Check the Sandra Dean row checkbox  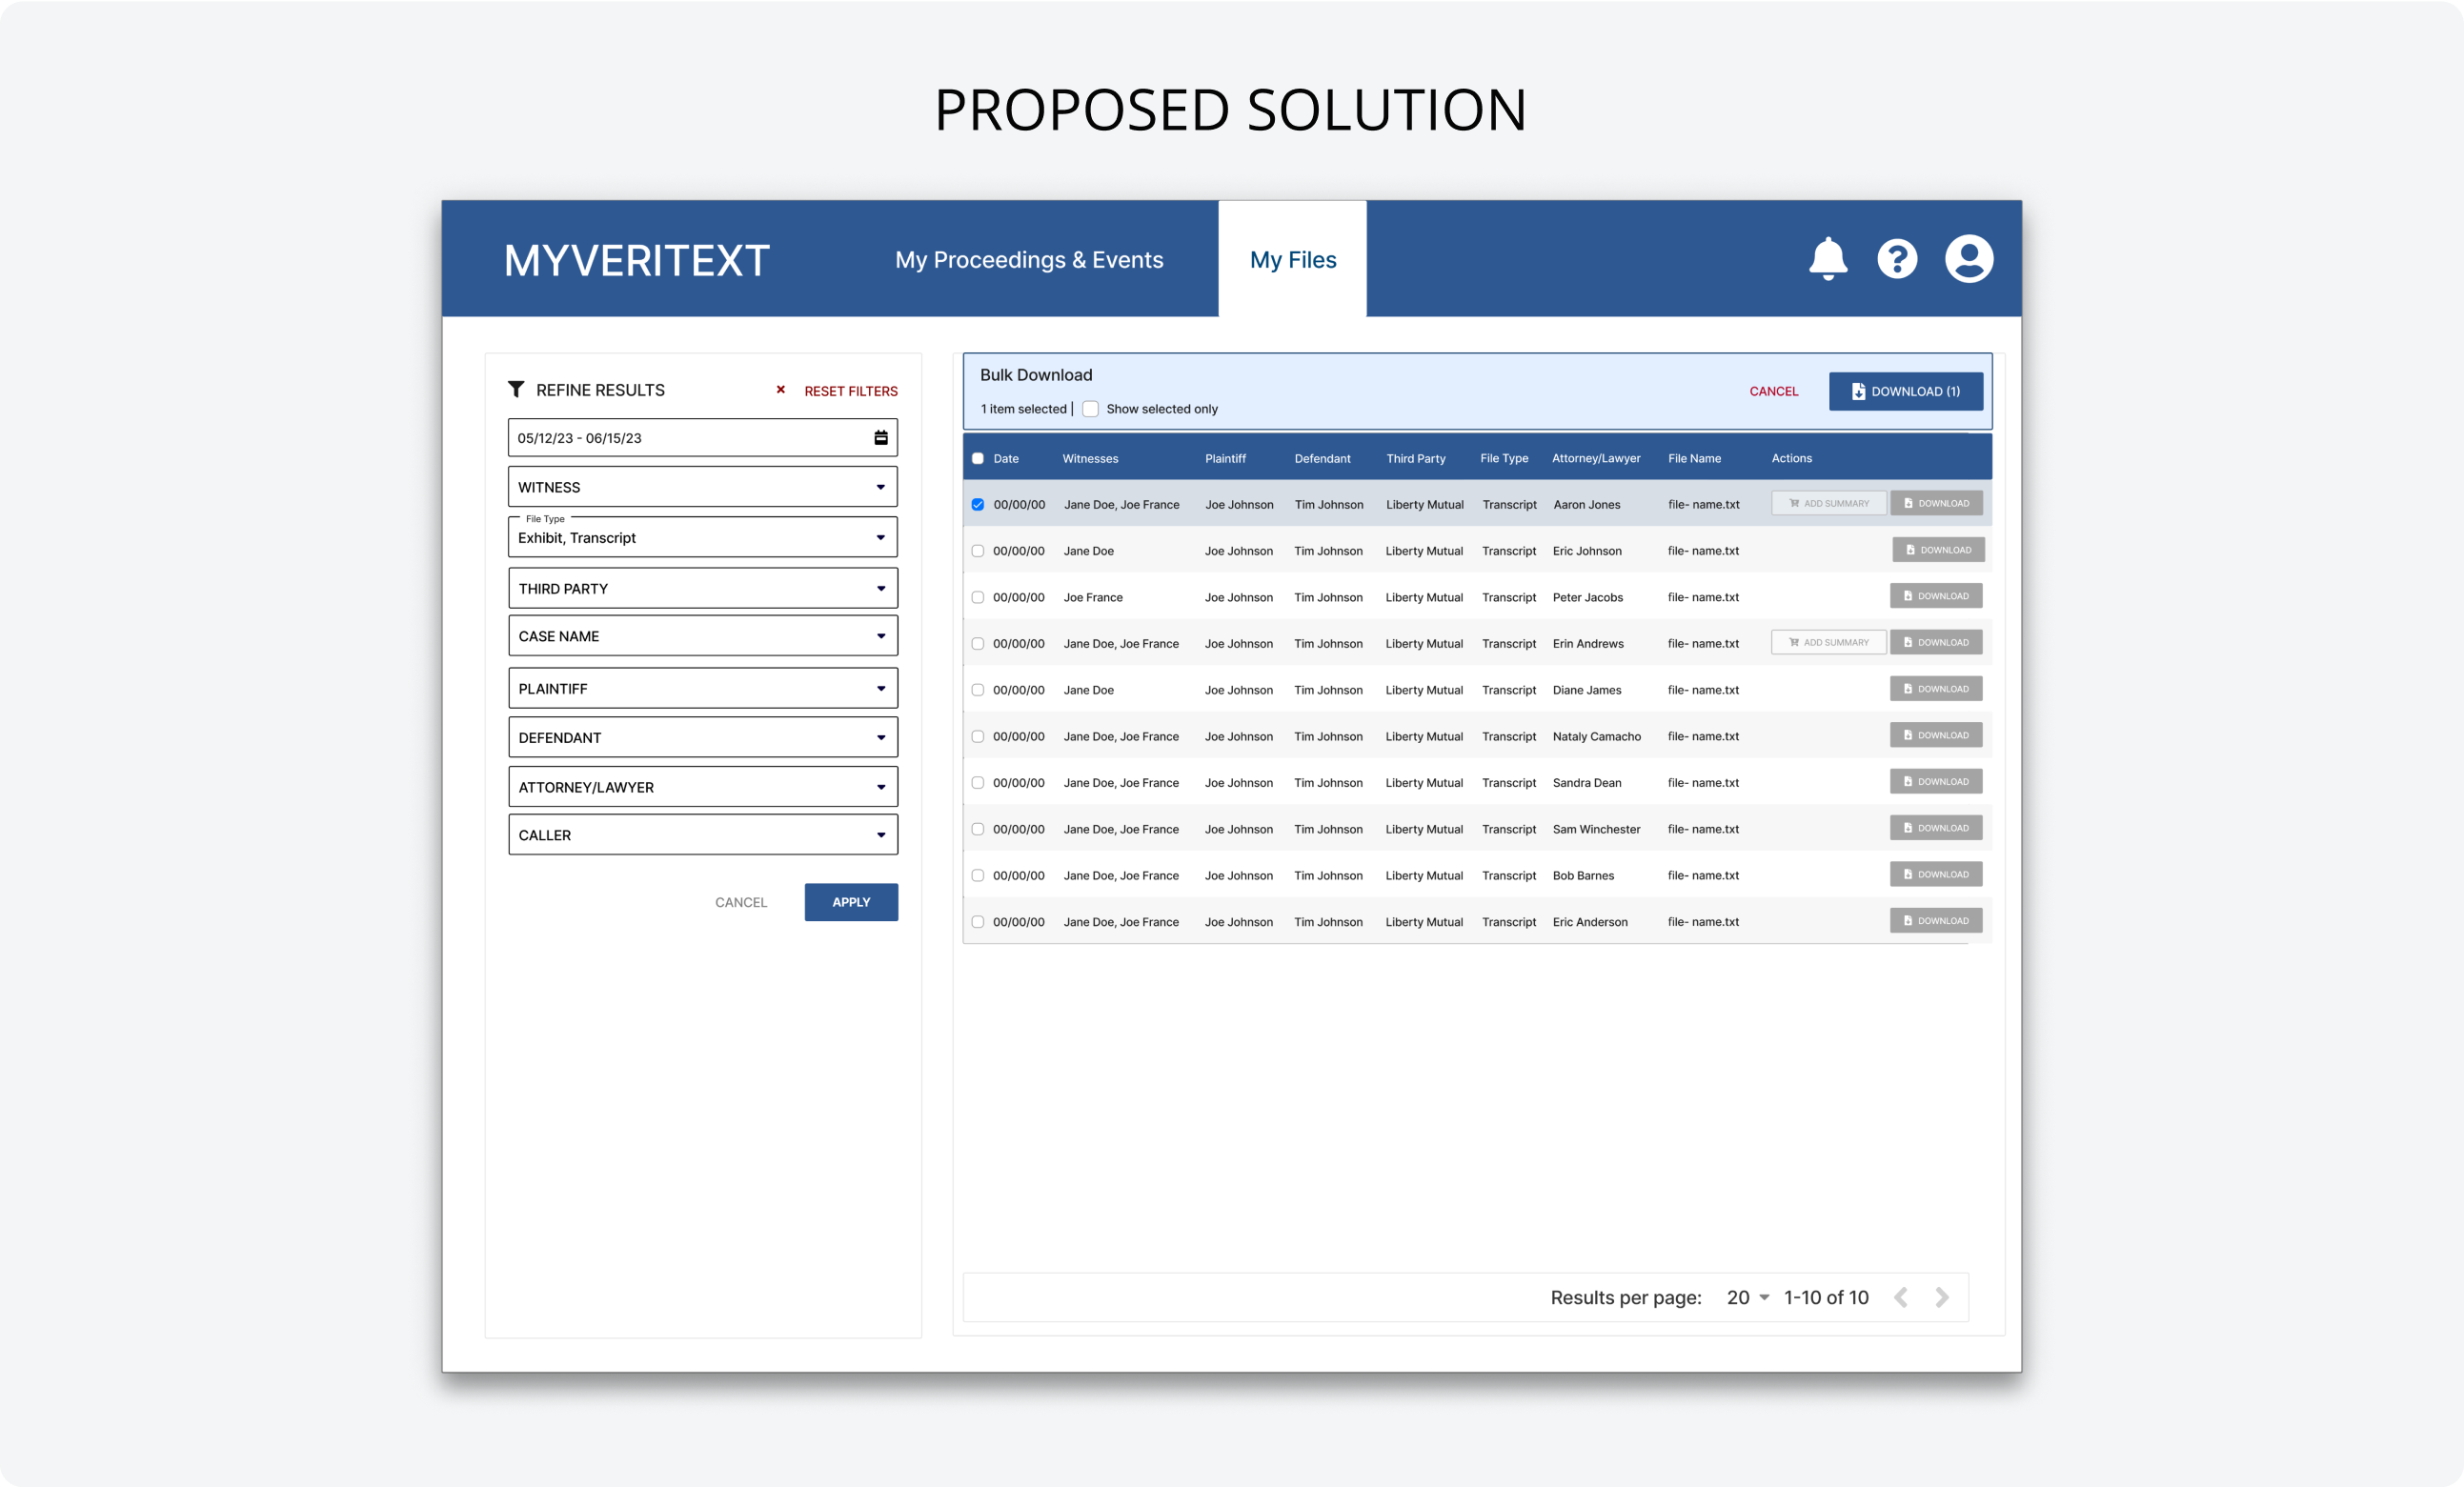point(978,783)
